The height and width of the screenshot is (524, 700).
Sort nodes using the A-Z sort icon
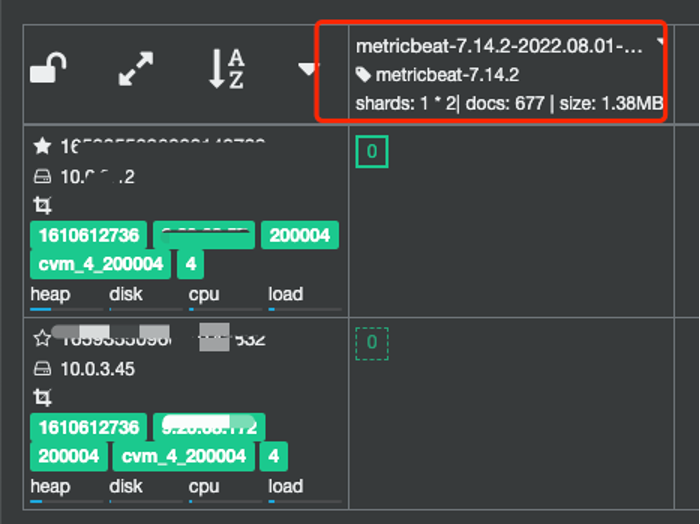(x=227, y=69)
